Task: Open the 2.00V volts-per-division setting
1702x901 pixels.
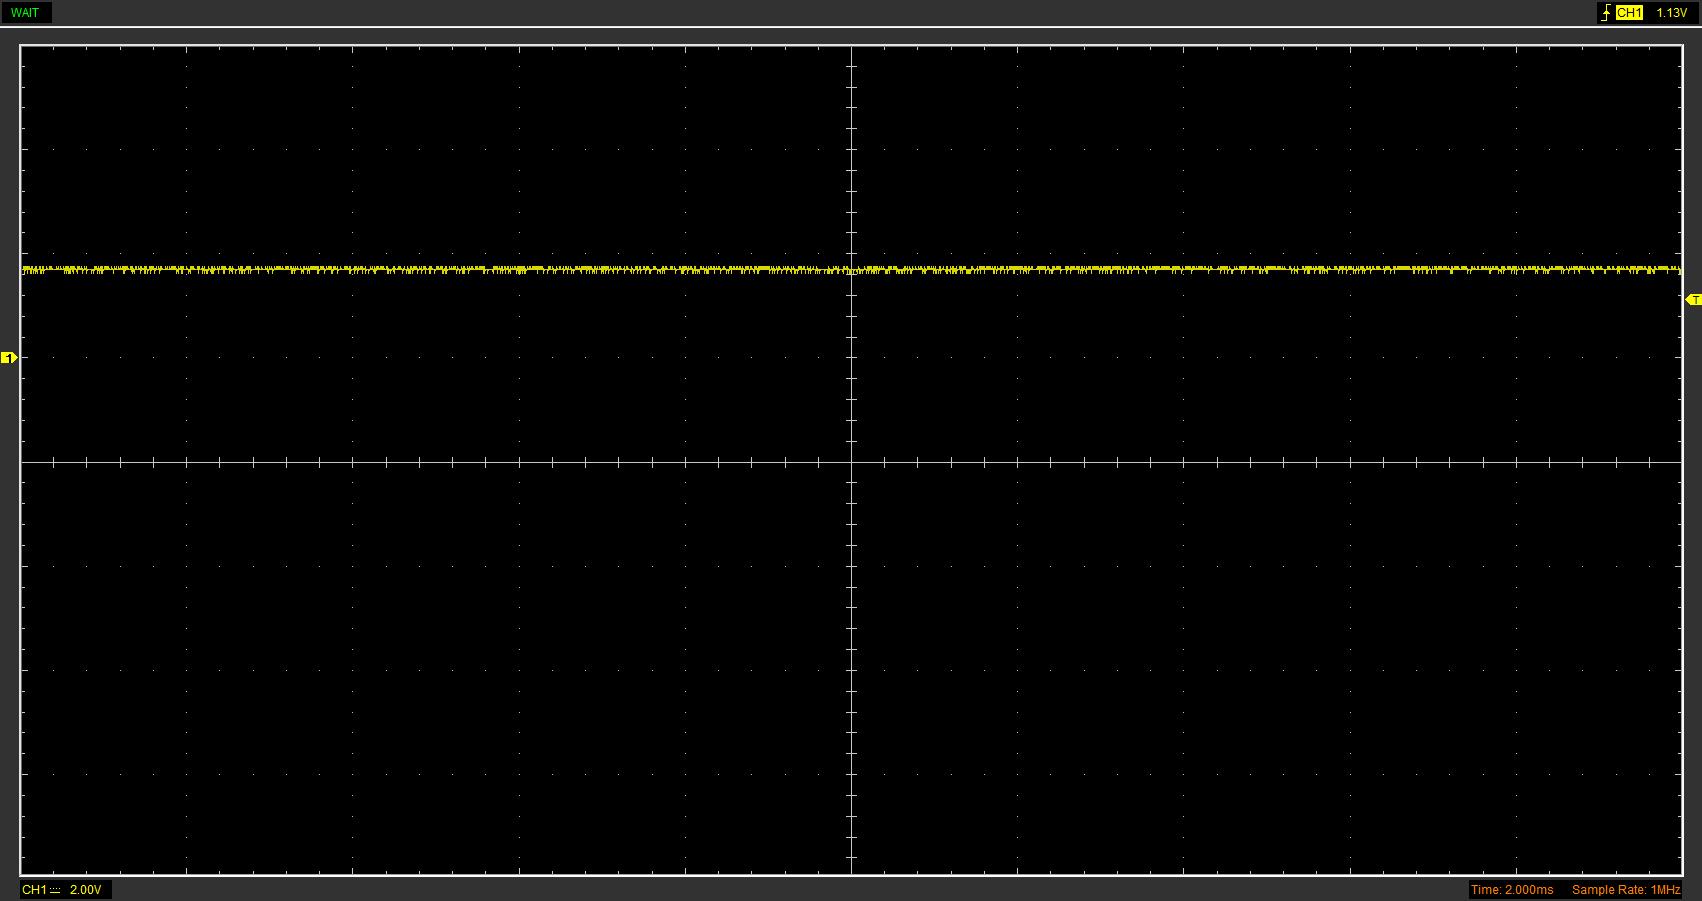Action: pos(85,890)
